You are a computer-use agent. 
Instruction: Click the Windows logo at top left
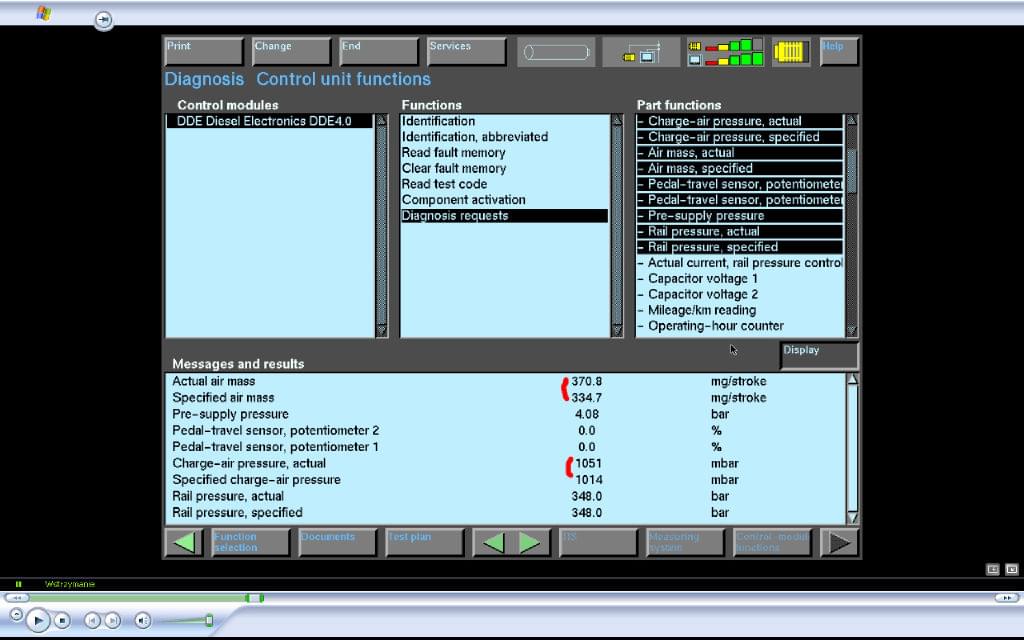pos(44,13)
